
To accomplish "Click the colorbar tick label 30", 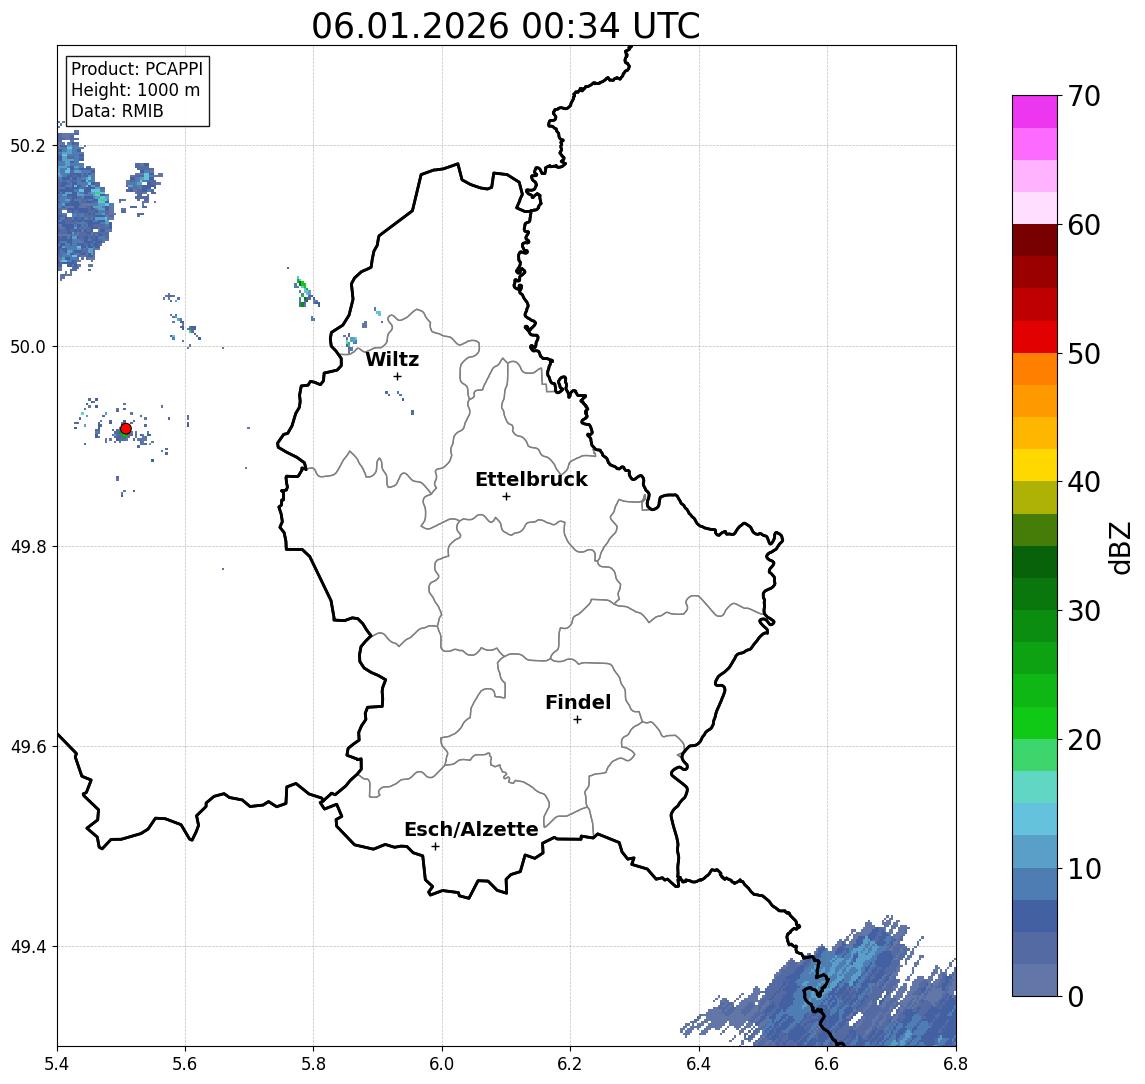I will point(1084,611).
